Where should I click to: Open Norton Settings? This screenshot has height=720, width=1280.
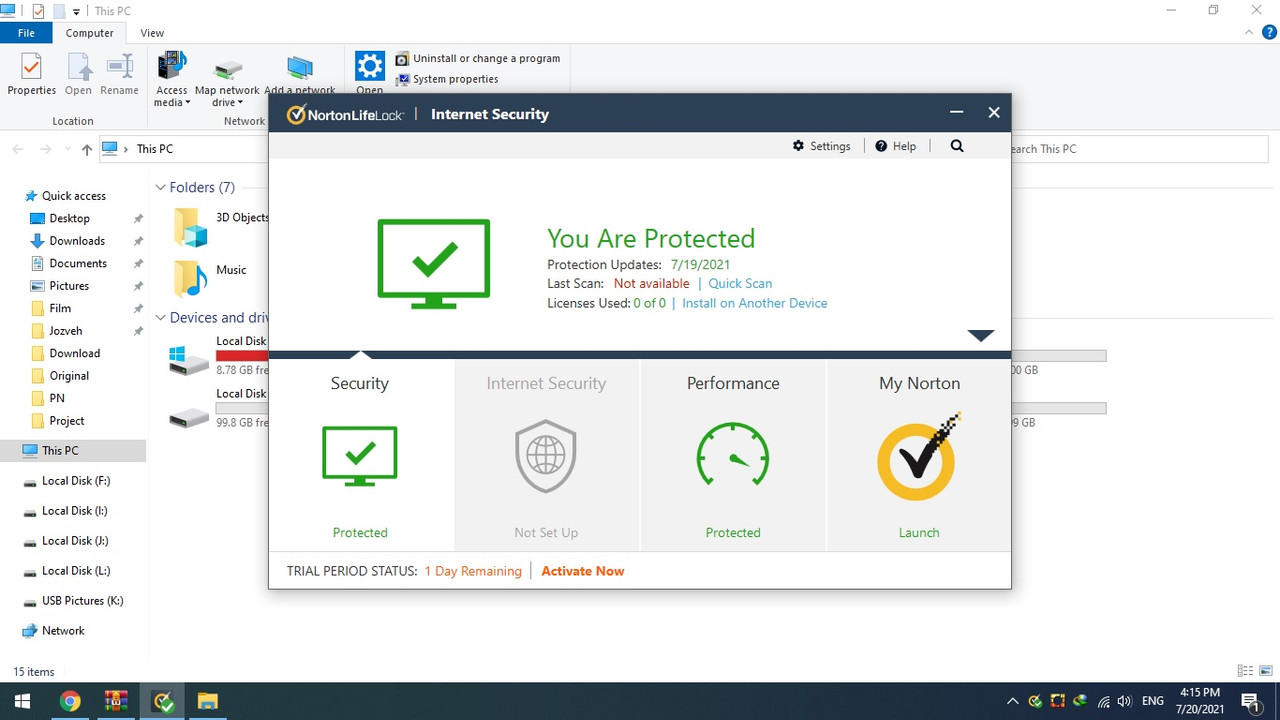point(821,146)
